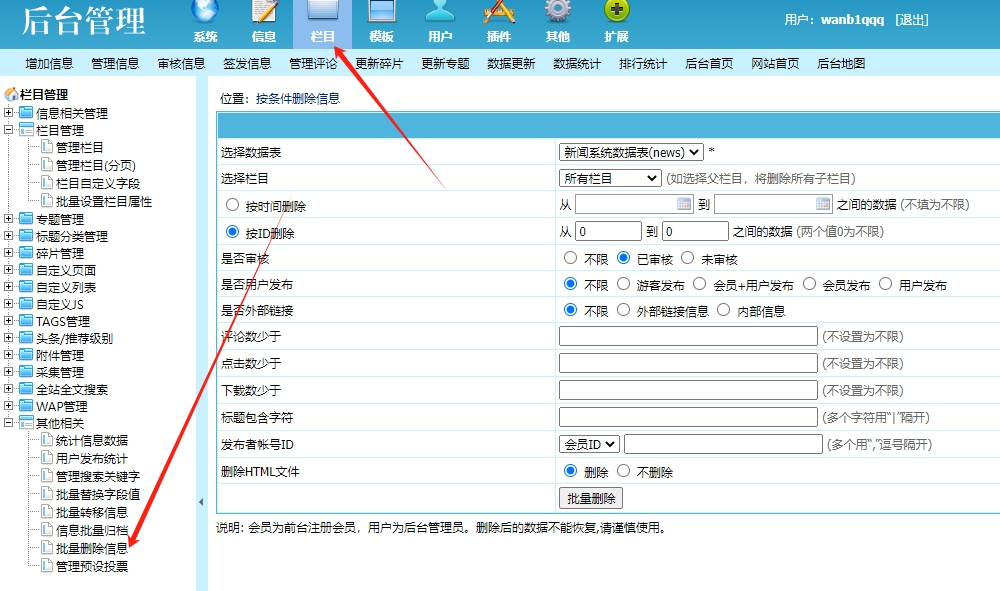Open the 新闻系统数据表(news) dropdown

pos(631,152)
